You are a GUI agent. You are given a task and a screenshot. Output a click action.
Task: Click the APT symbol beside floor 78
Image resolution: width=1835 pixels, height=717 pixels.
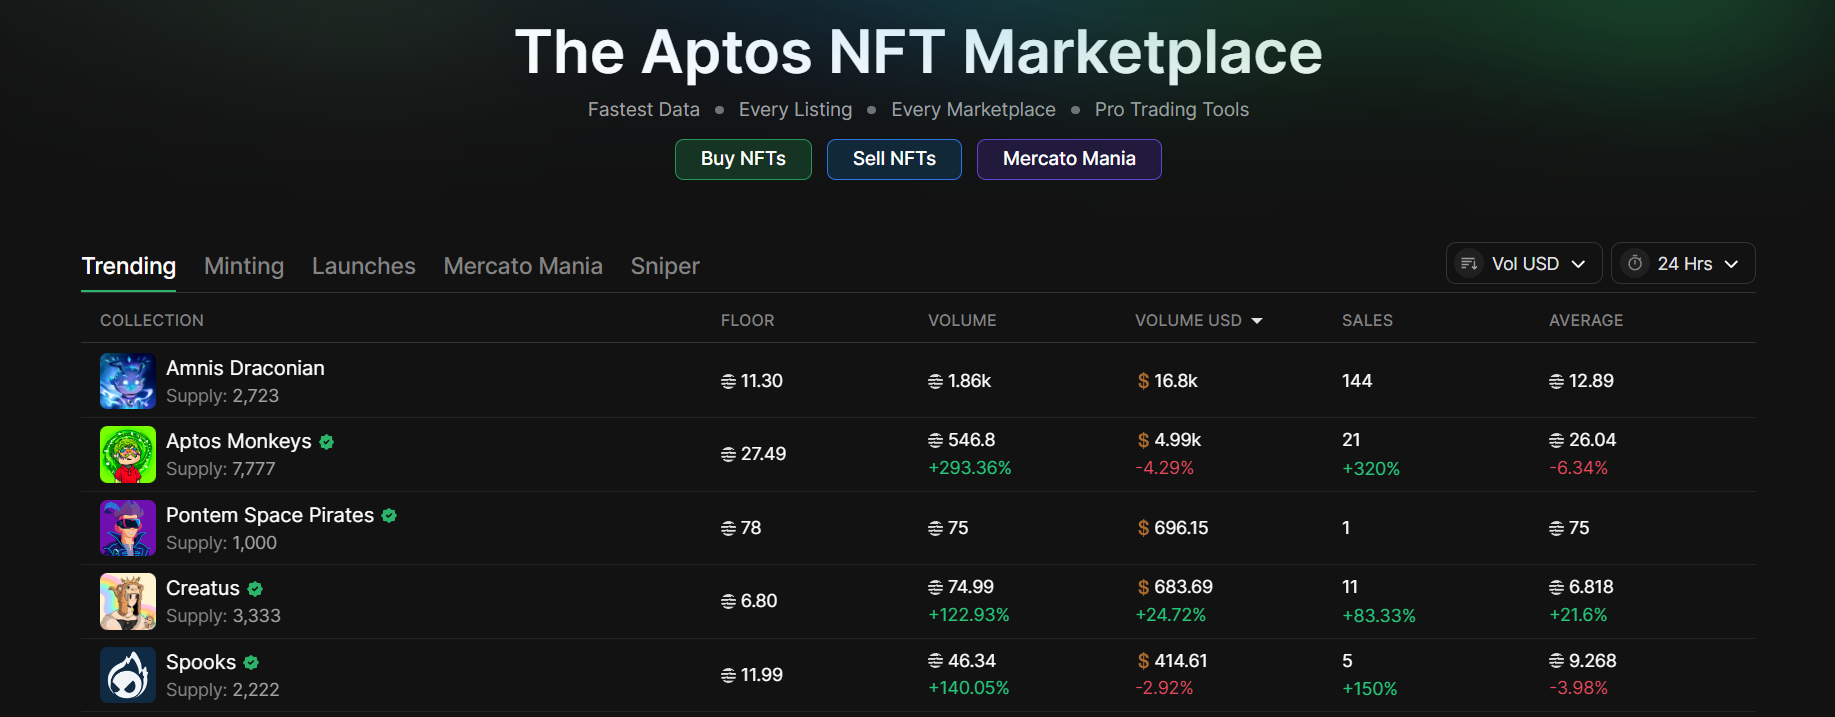pyautogui.click(x=728, y=528)
